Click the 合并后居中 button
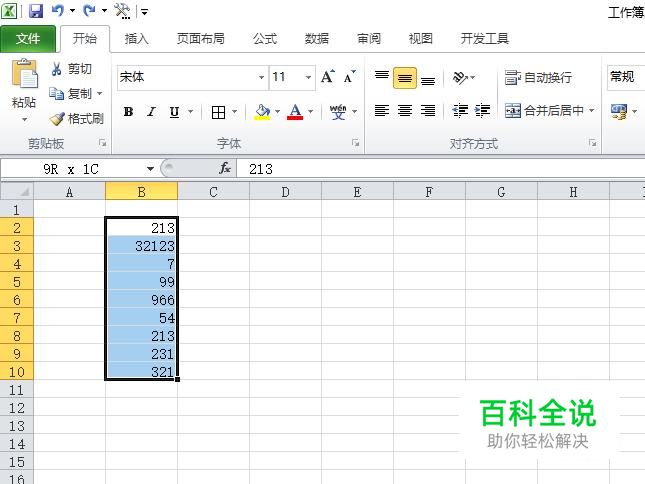Screen dimensions: 645x484 (x=544, y=110)
